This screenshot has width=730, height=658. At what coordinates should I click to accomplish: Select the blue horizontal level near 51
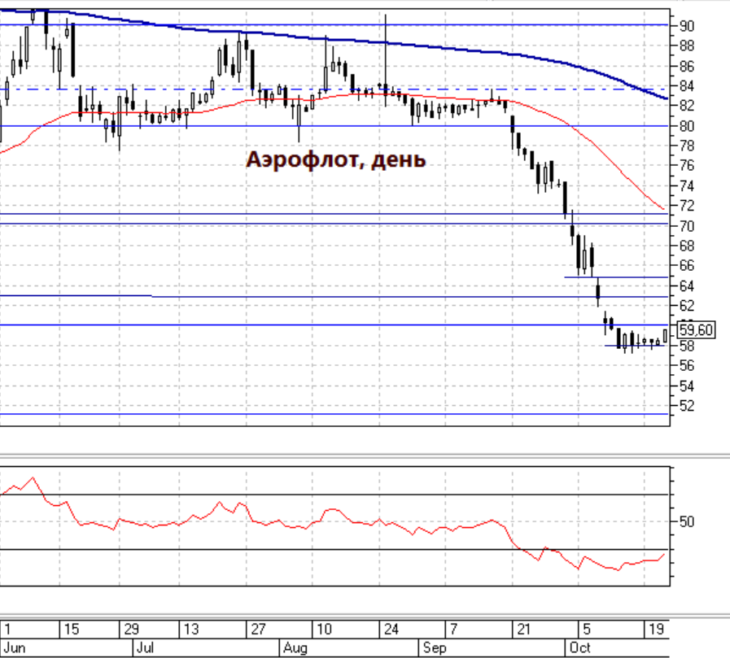tap(334, 414)
